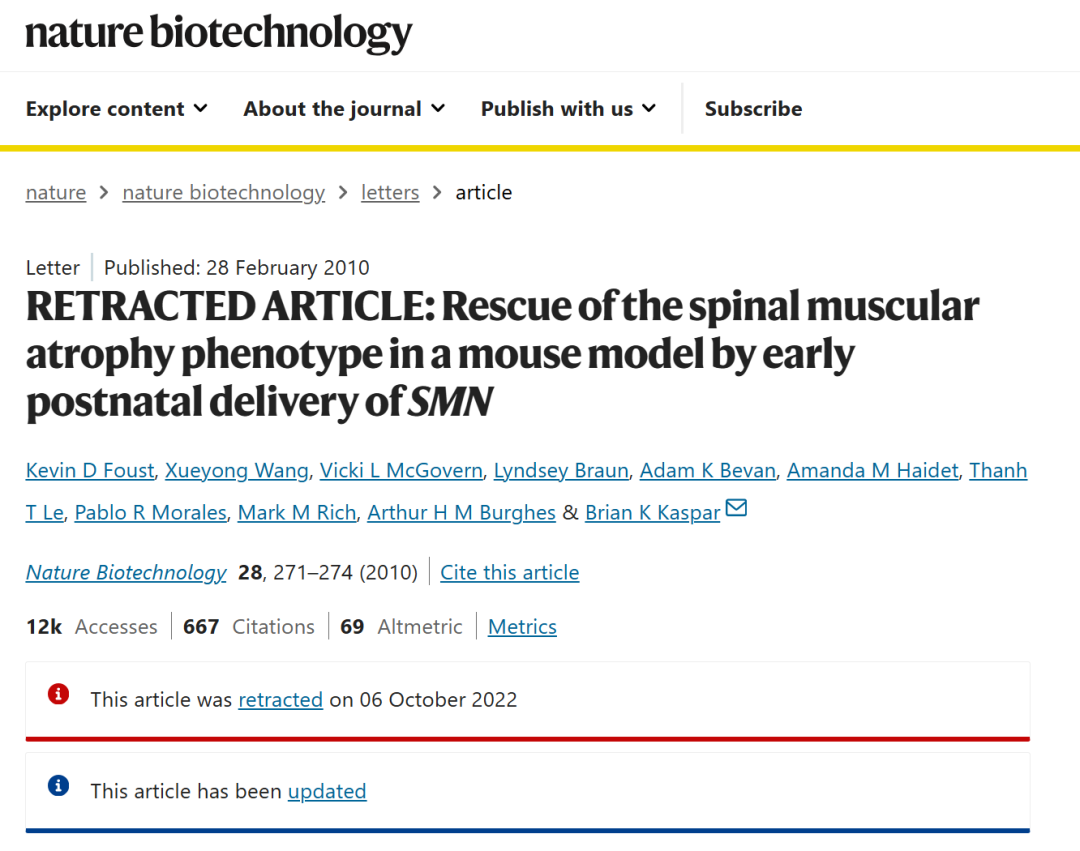Click the nature biotechnology logo

tap(218, 34)
